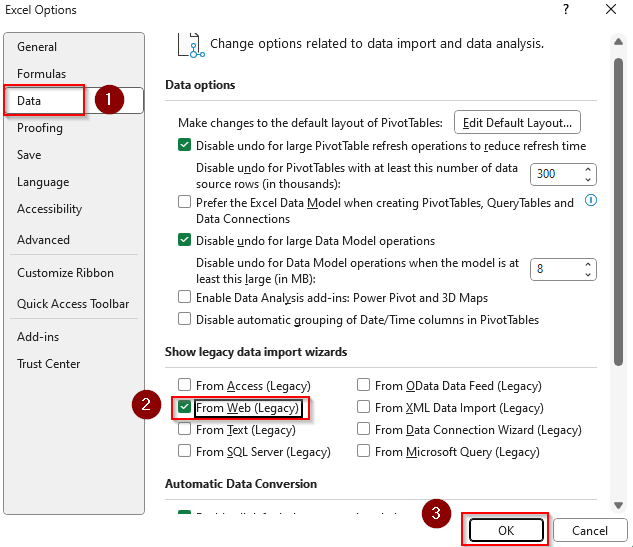Click the Data options heading
The width and height of the screenshot is (633, 547).
200,85
